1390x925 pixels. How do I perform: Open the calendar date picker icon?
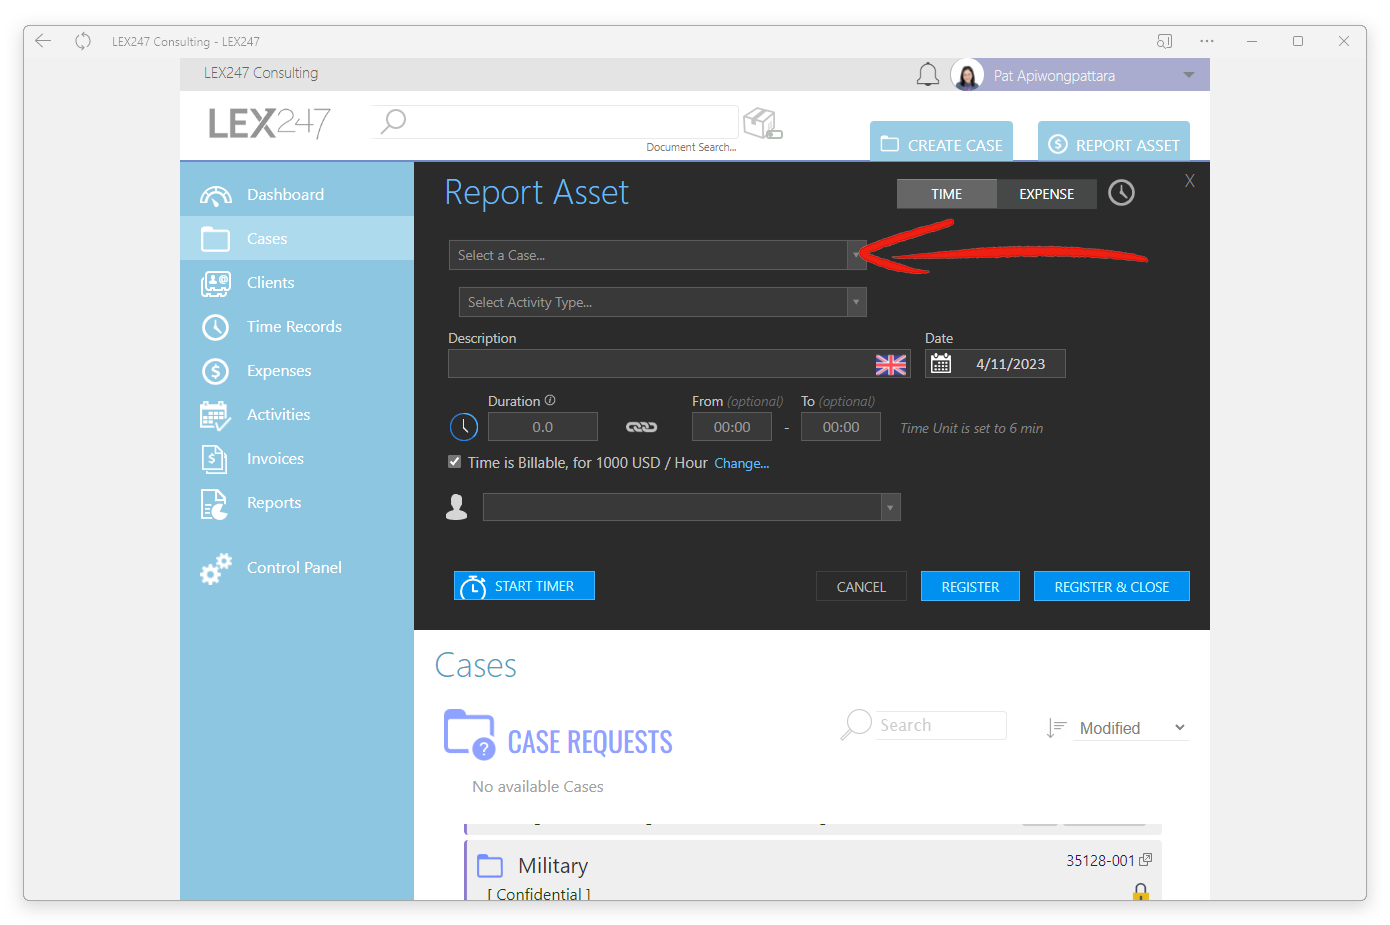tap(941, 364)
